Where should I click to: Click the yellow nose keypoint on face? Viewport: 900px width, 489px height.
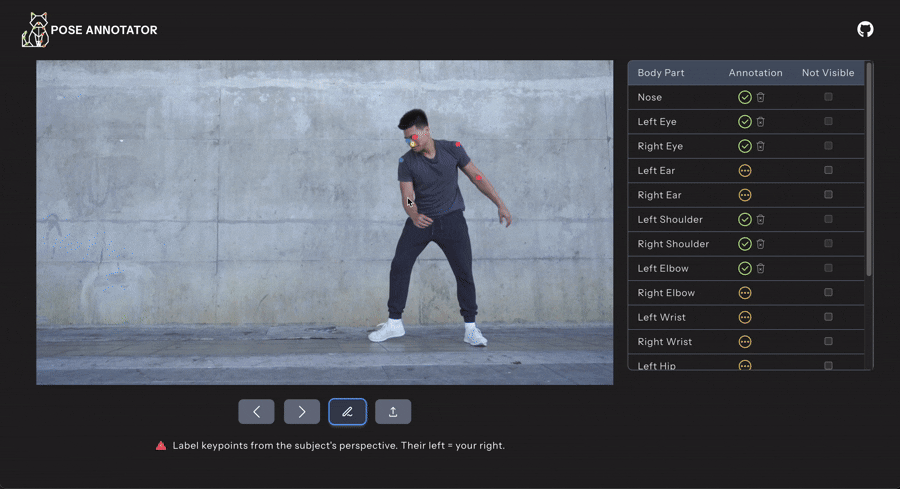pyautogui.click(x=412, y=144)
